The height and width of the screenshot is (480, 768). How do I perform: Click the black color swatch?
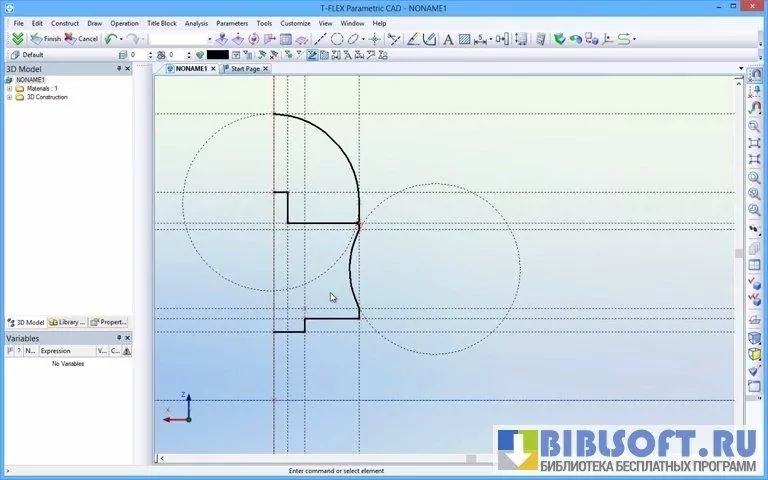coord(217,55)
